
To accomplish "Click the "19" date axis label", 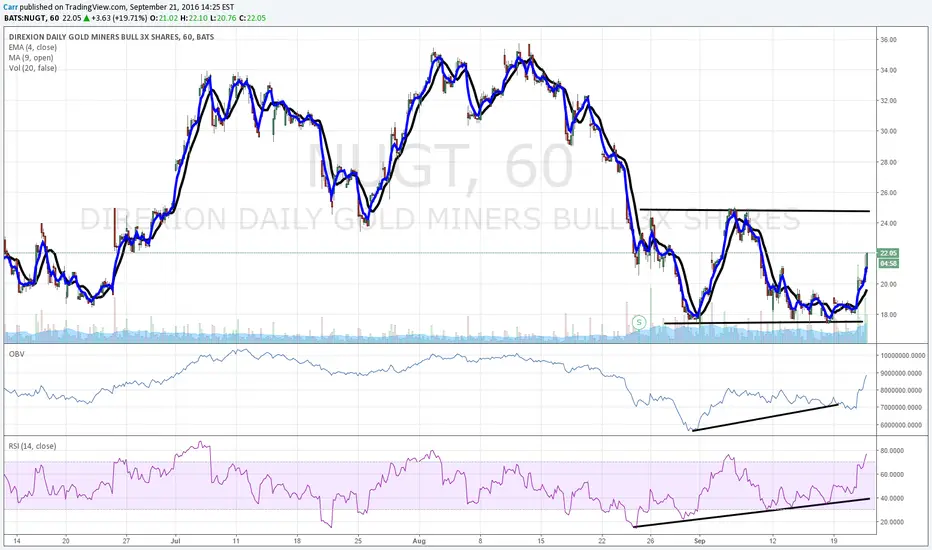I will (x=834, y=541).
